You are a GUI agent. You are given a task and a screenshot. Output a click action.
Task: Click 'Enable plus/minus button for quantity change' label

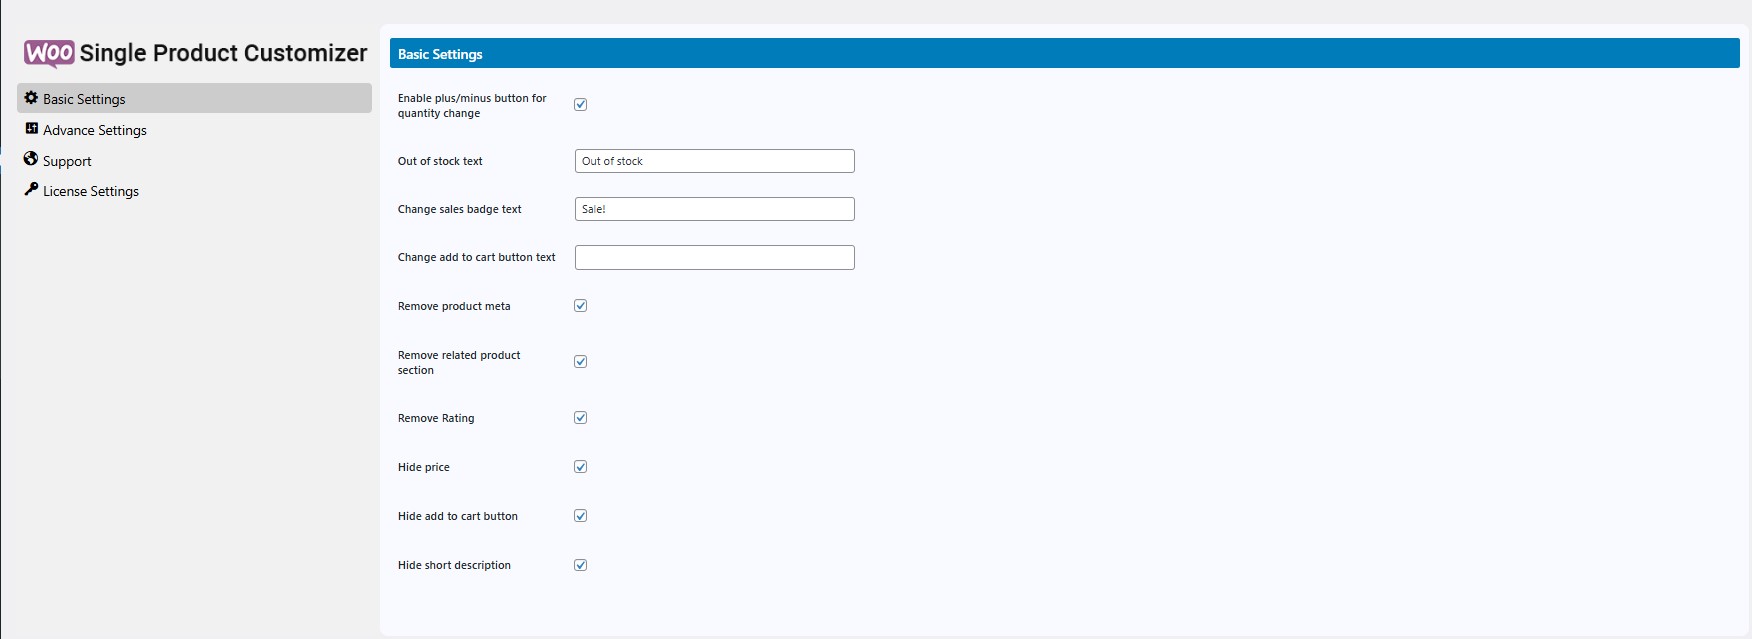click(472, 105)
